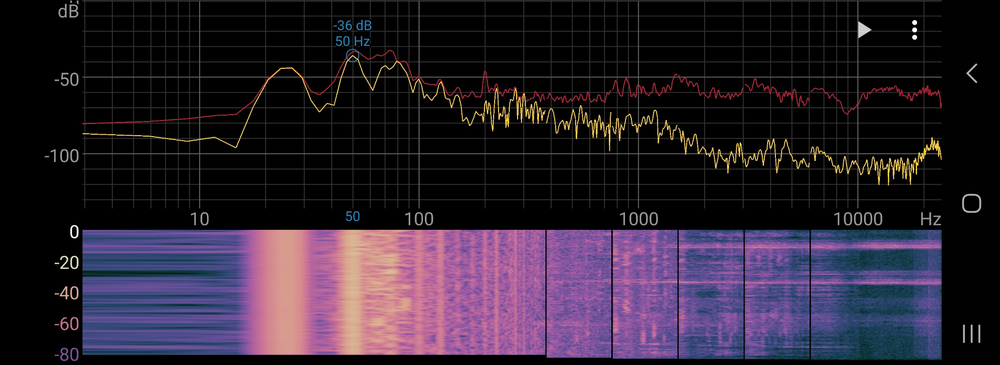Tap the 100 frequency axis label
Screen dimensions: 1000x365
coord(418,220)
